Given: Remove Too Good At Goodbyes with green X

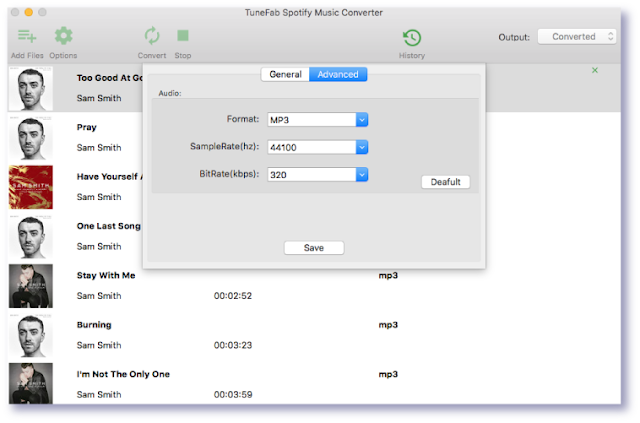Looking at the screenshot, I should pyautogui.click(x=595, y=70).
